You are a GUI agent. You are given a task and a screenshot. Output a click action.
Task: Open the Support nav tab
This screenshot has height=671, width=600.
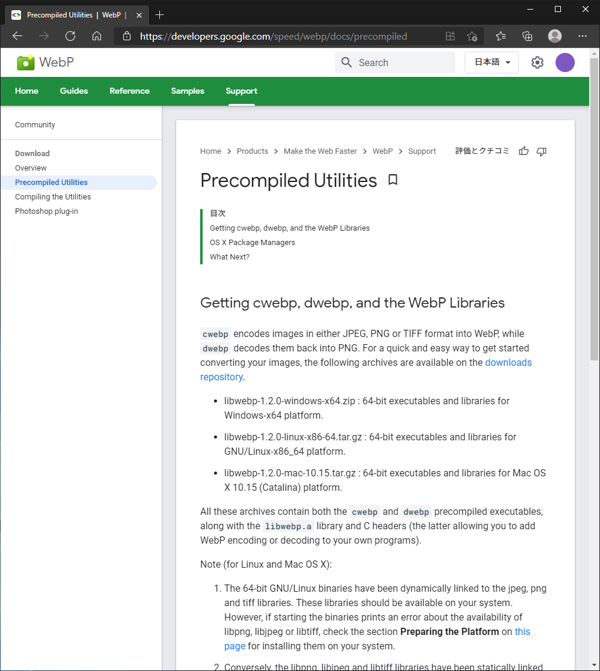(241, 91)
